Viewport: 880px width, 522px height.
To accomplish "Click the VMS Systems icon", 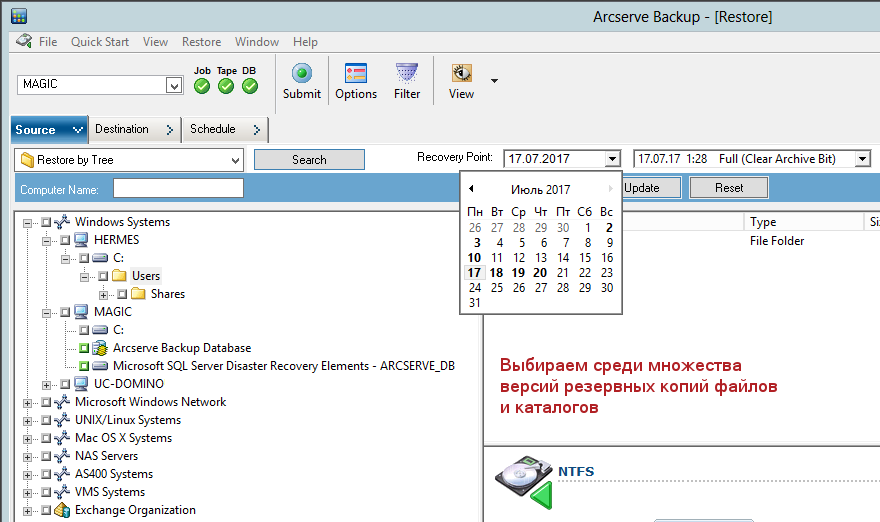I will point(62,492).
